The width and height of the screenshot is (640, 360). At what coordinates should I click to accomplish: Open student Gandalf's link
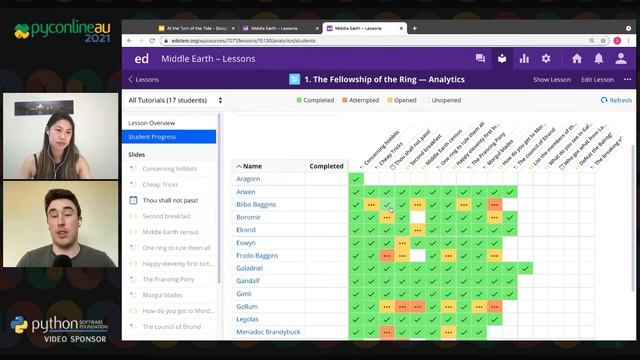click(x=248, y=281)
